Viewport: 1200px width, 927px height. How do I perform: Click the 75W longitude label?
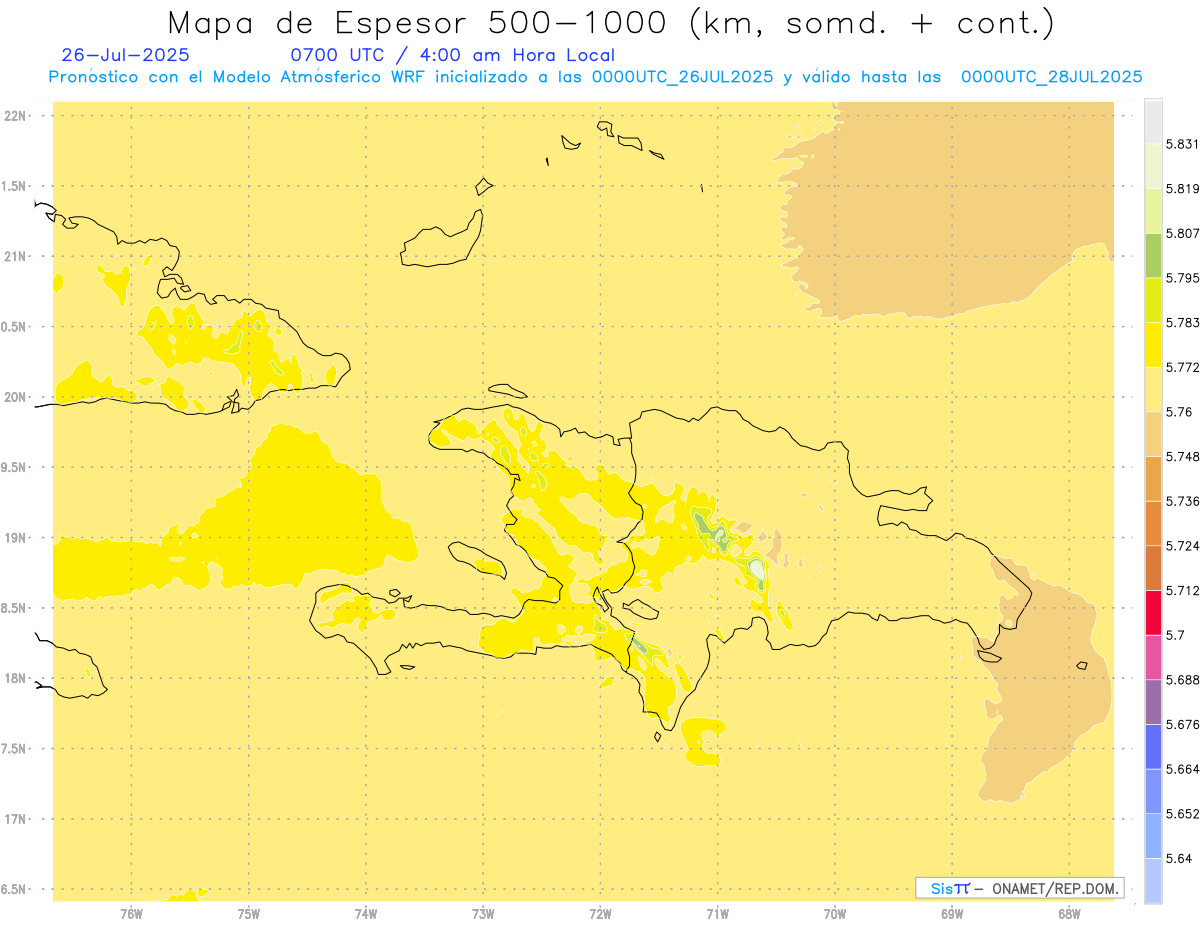pyautogui.click(x=249, y=913)
